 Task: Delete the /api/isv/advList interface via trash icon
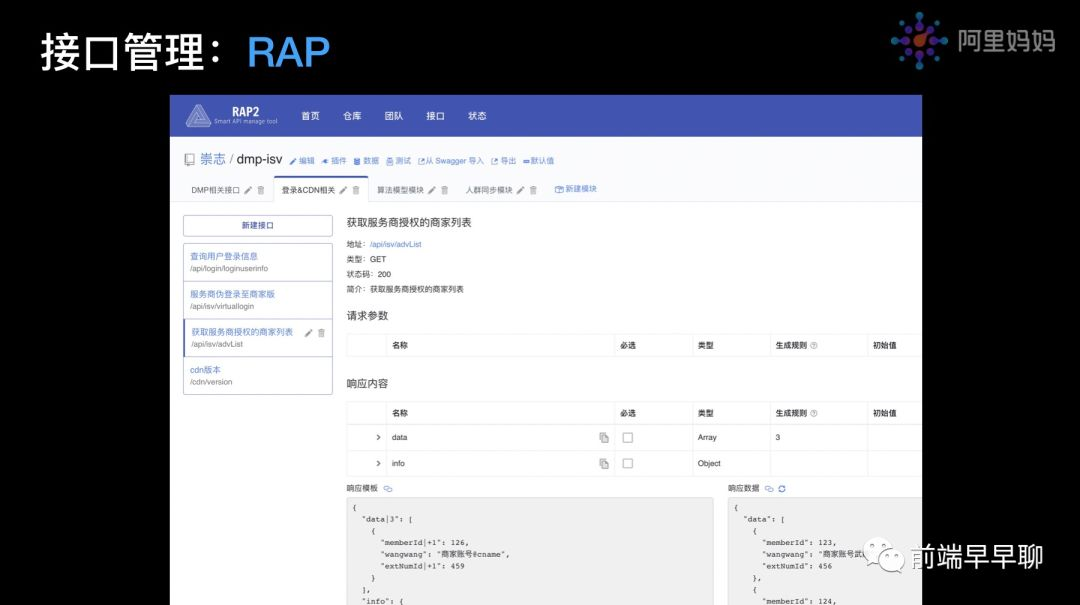(x=321, y=333)
